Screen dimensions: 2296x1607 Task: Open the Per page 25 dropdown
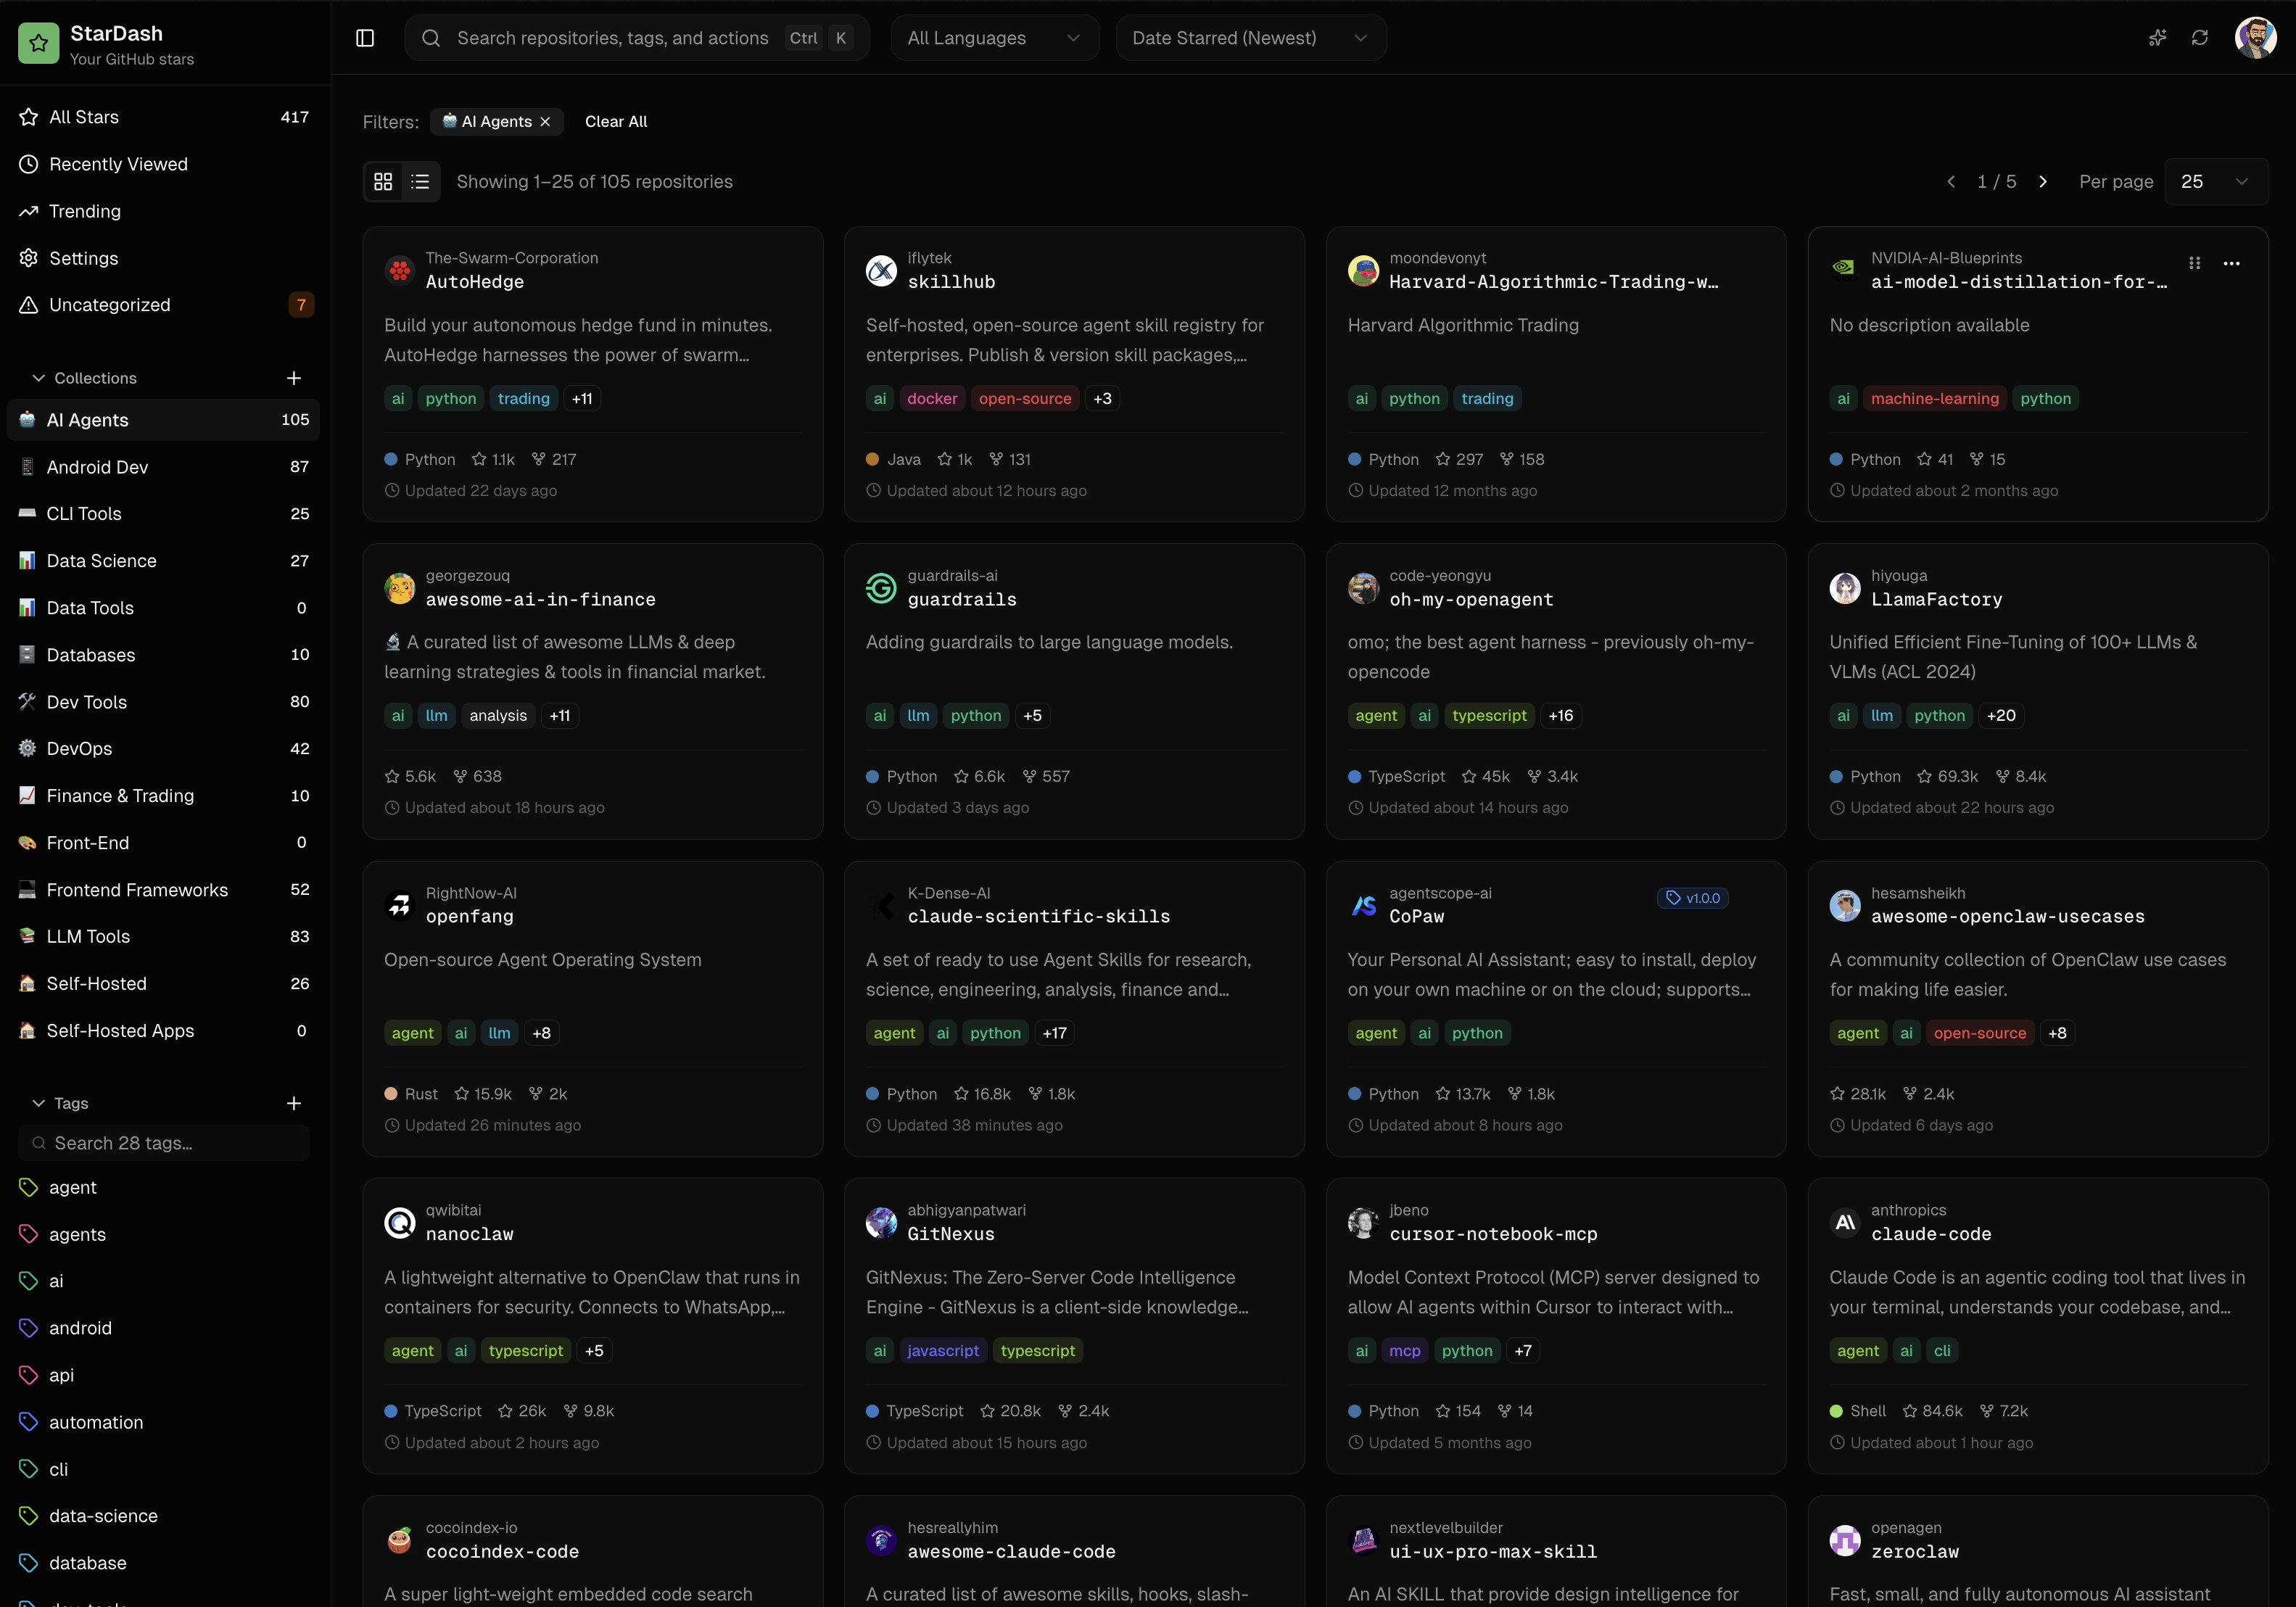[2215, 181]
